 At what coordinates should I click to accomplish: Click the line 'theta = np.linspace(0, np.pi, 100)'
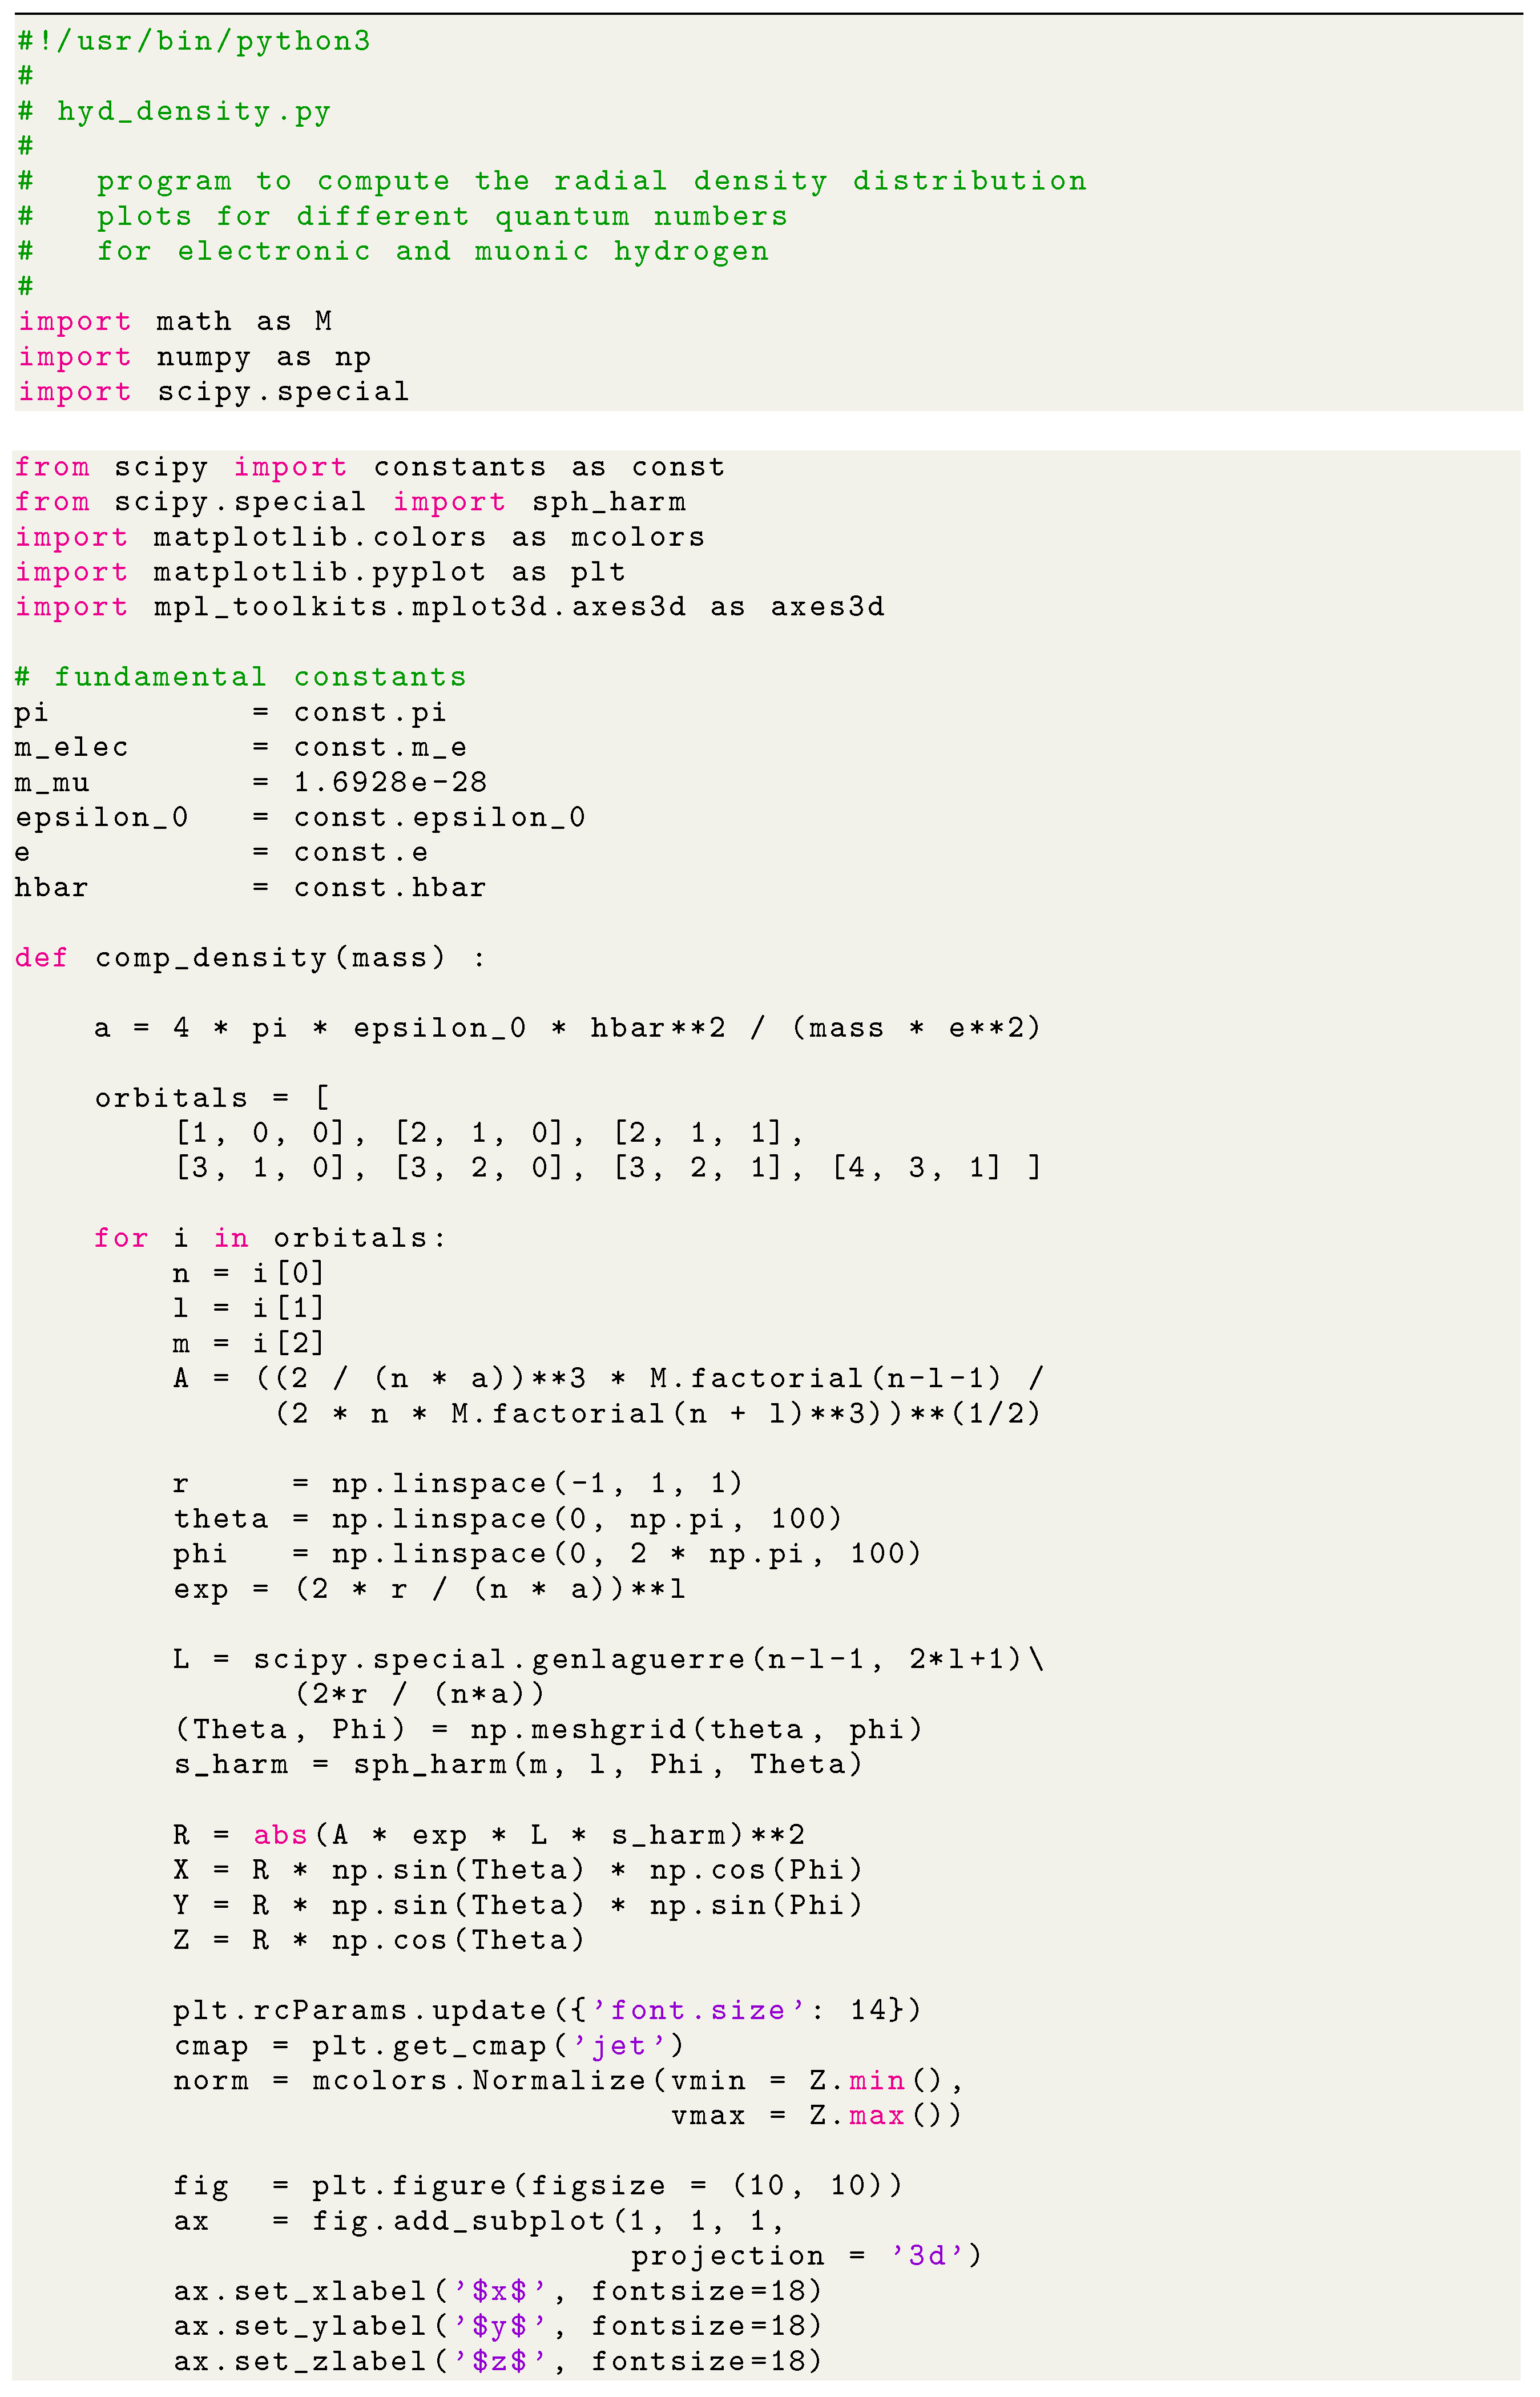(x=508, y=1519)
